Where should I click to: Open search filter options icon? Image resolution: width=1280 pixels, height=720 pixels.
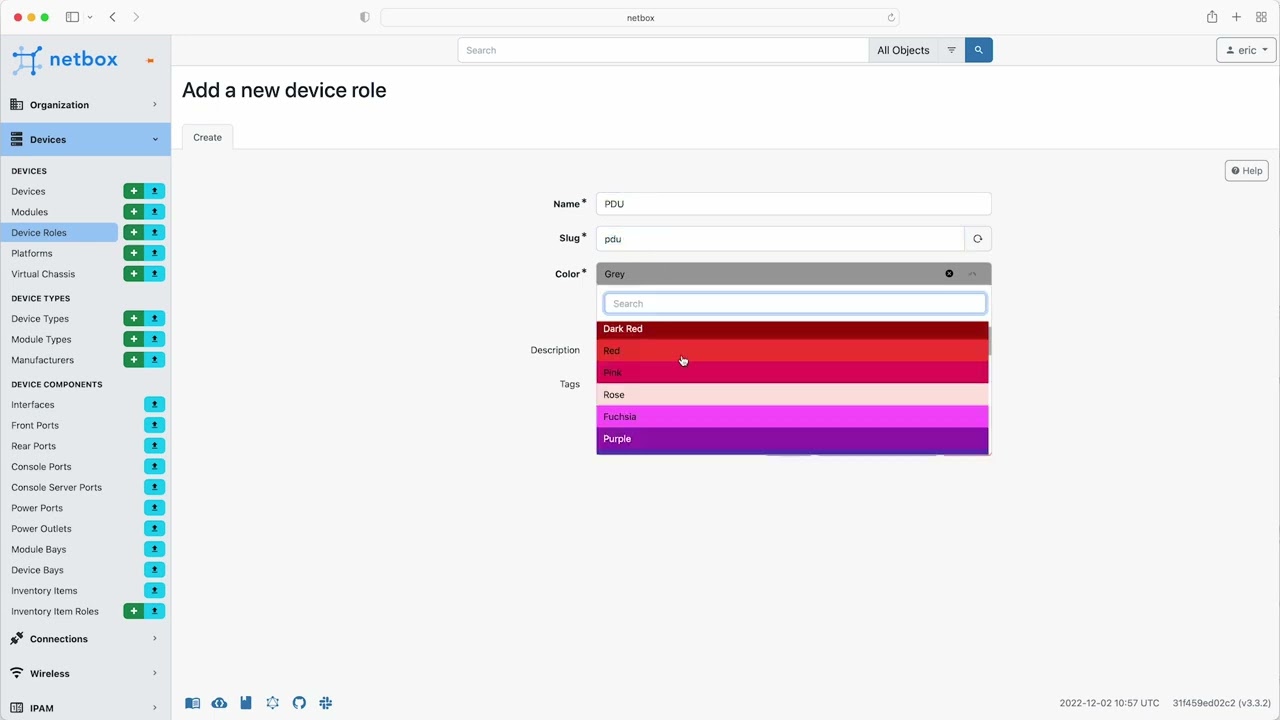click(951, 50)
